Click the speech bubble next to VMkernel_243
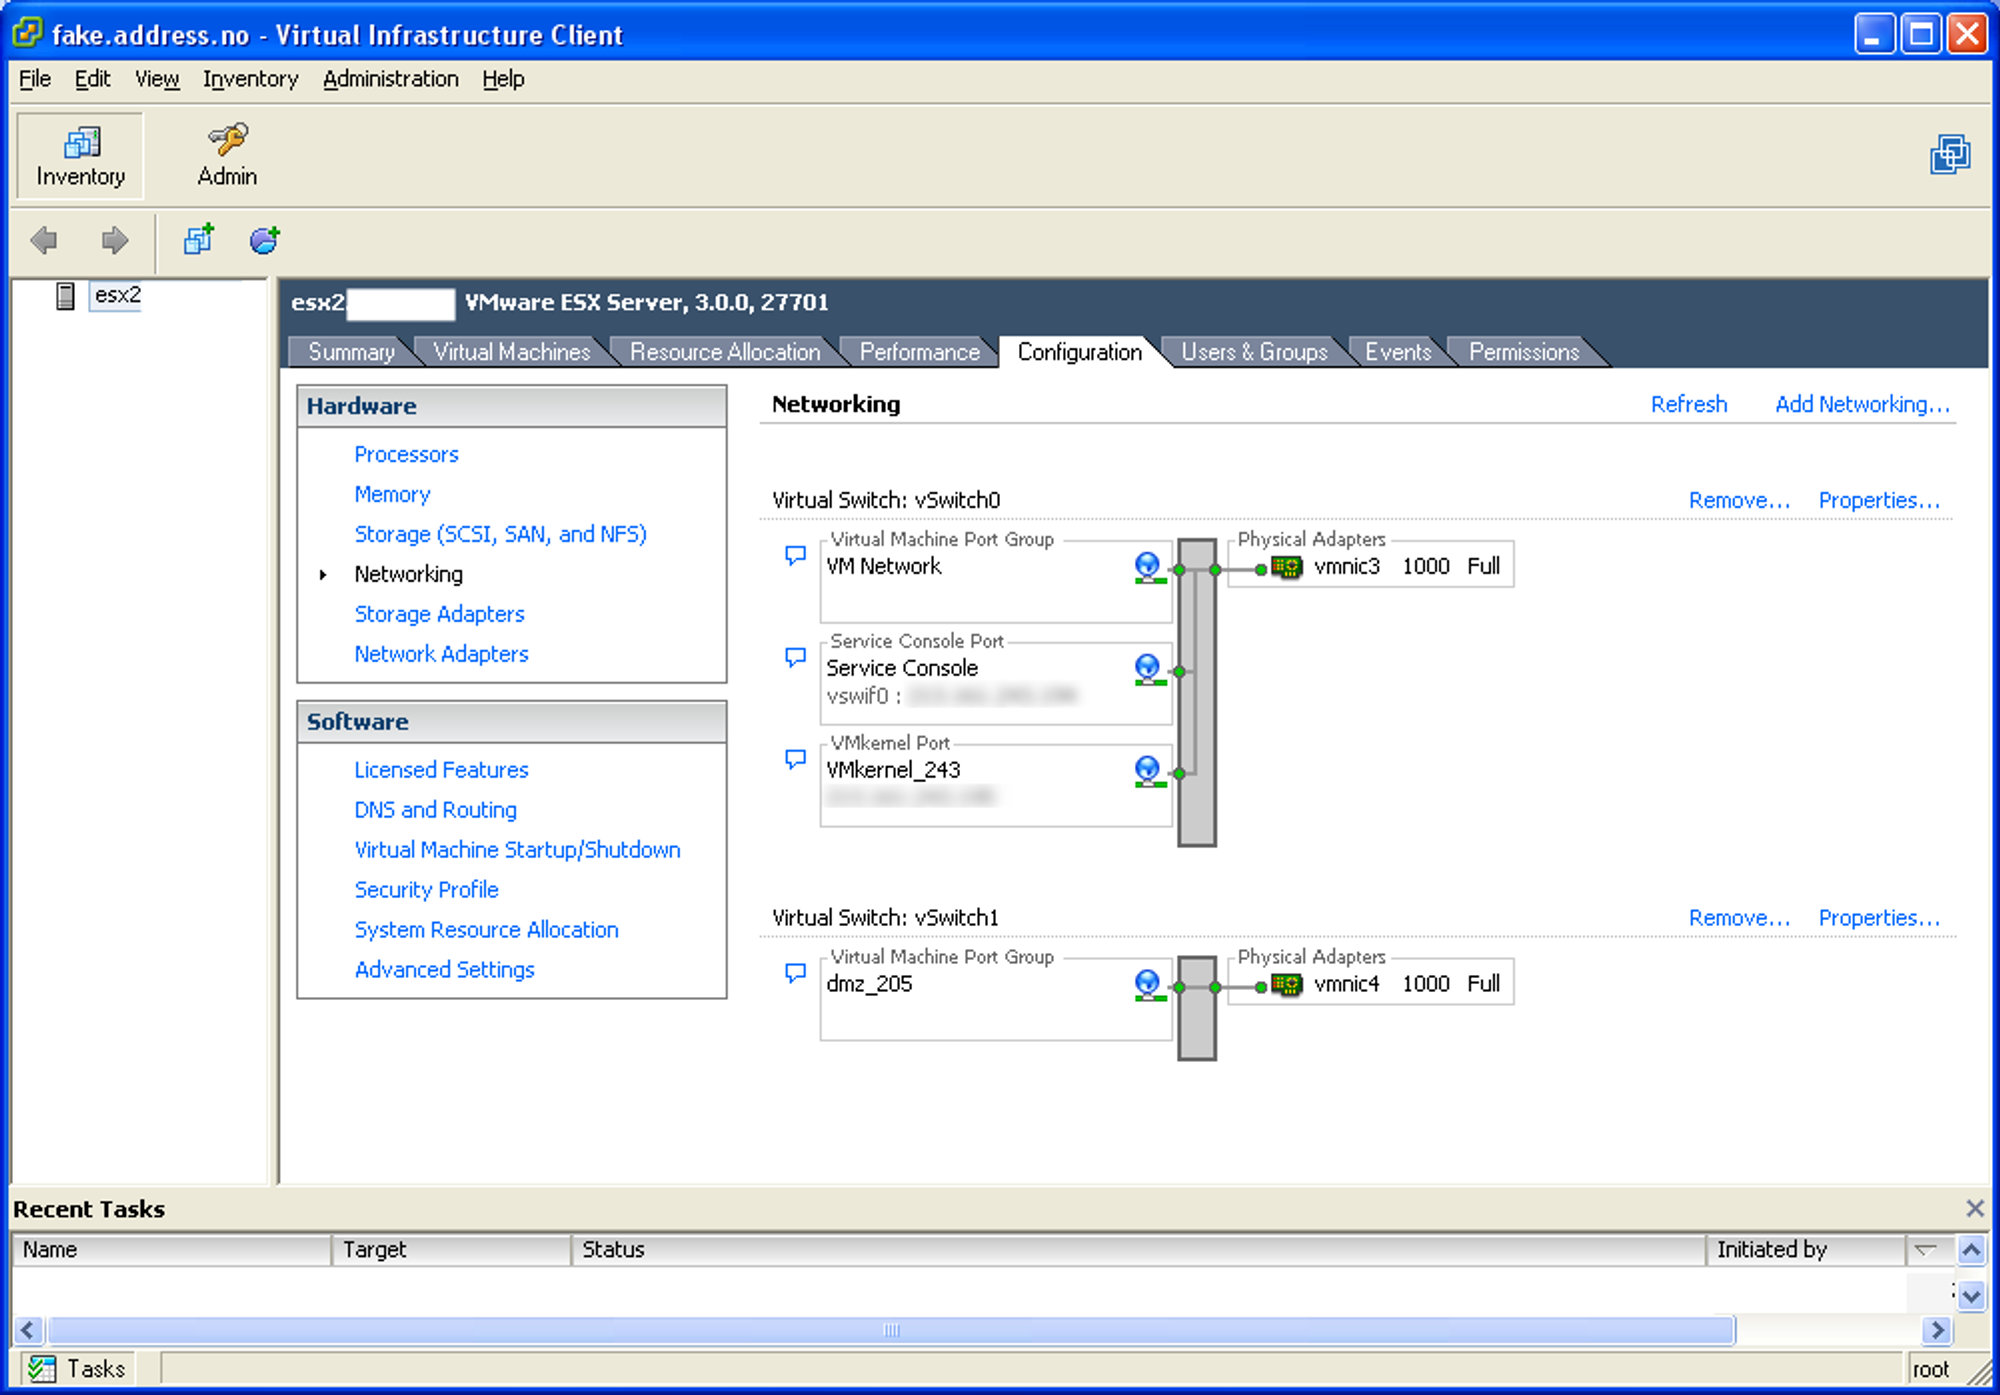Screen dimensions: 2000x1395 click(795, 759)
